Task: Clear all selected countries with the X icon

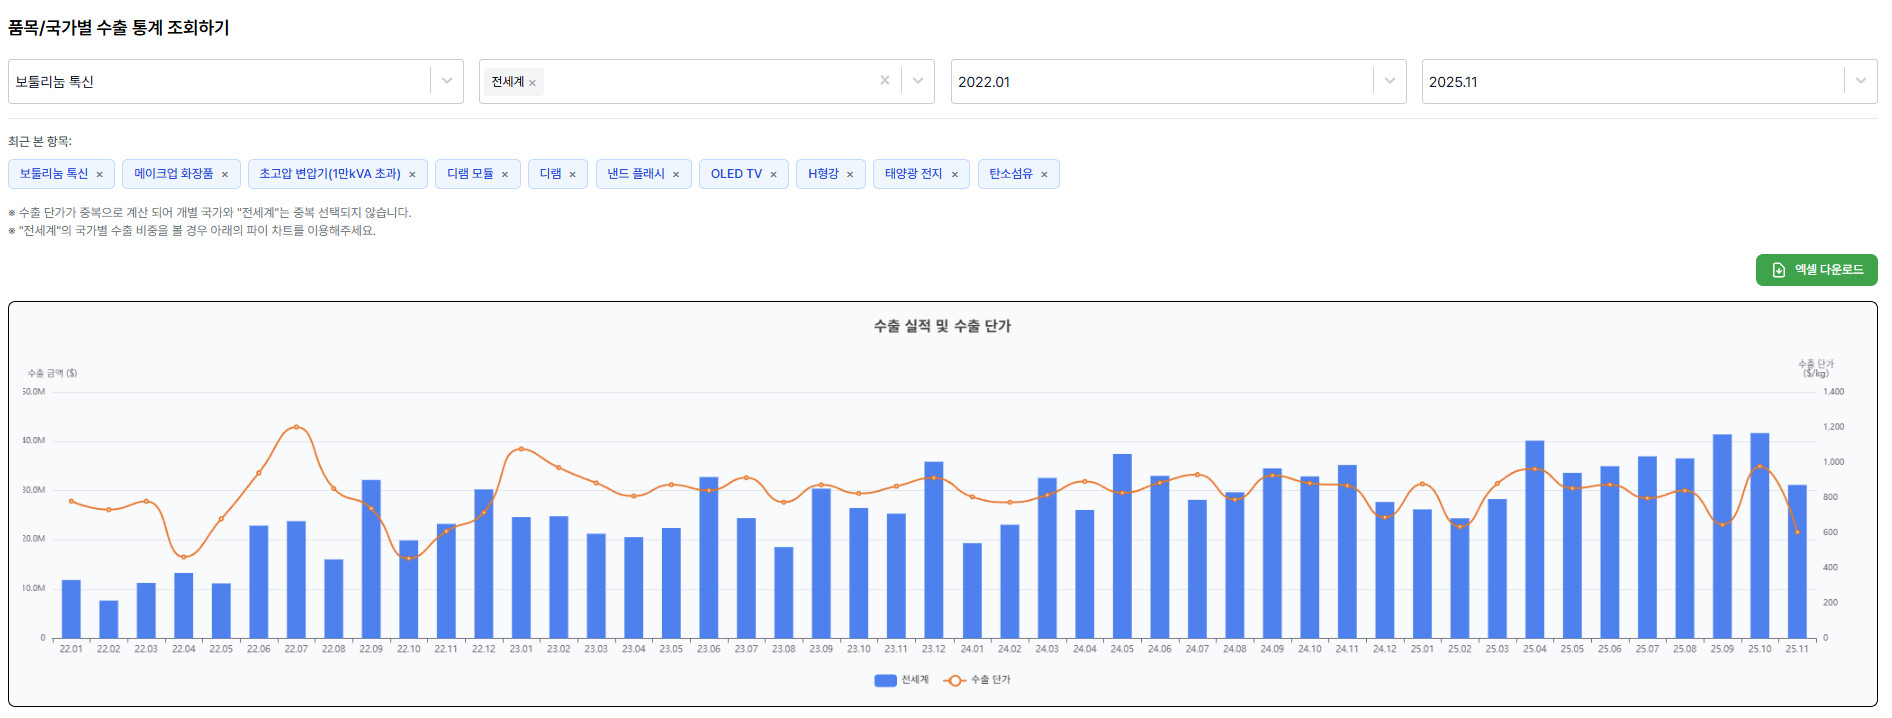Action: pyautogui.click(x=884, y=81)
